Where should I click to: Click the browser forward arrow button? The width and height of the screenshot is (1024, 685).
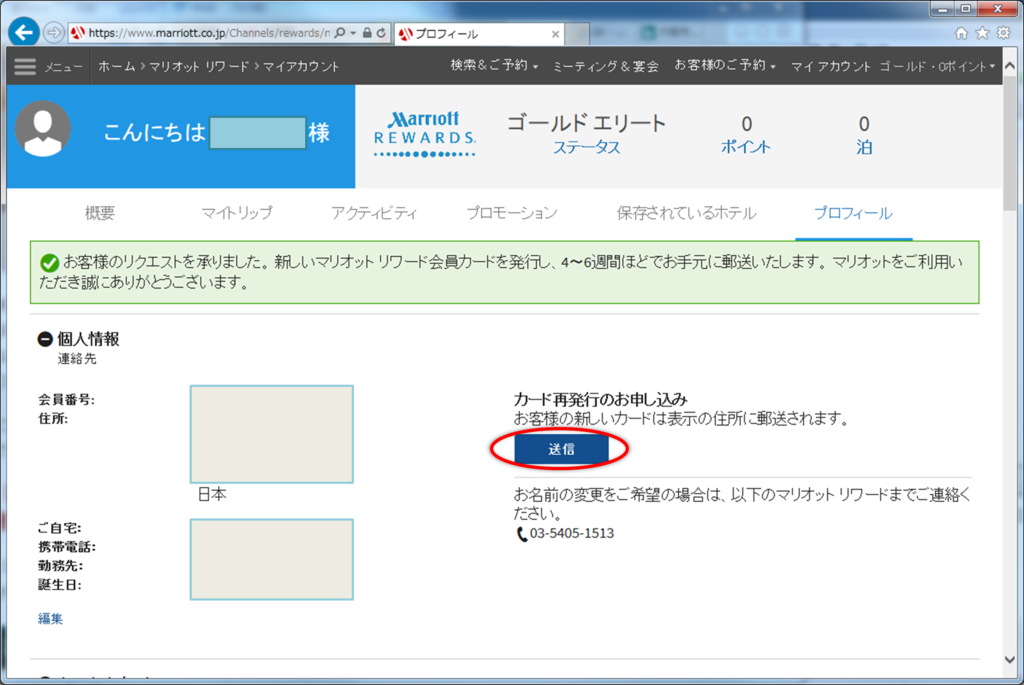54,32
